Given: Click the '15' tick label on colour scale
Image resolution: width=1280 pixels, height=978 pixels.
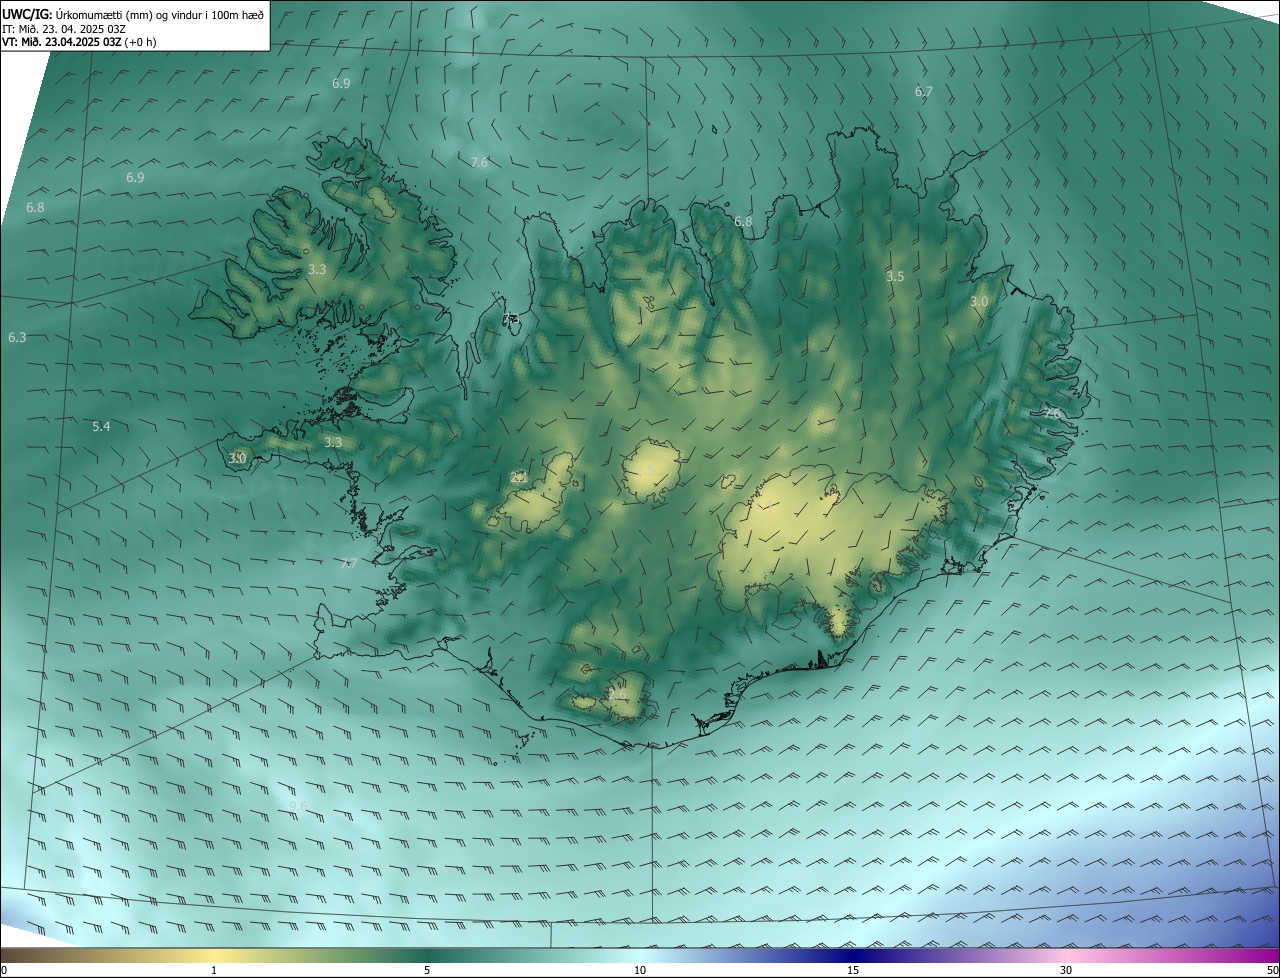Looking at the screenshot, I should click(x=853, y=970).
